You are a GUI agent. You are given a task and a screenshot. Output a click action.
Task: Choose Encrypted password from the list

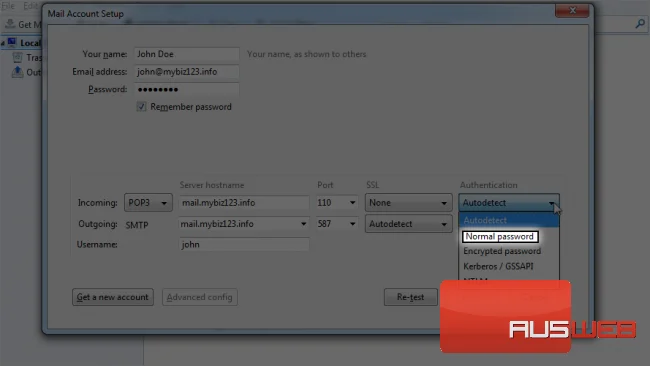pyautogui.click(x=502, y=251)
